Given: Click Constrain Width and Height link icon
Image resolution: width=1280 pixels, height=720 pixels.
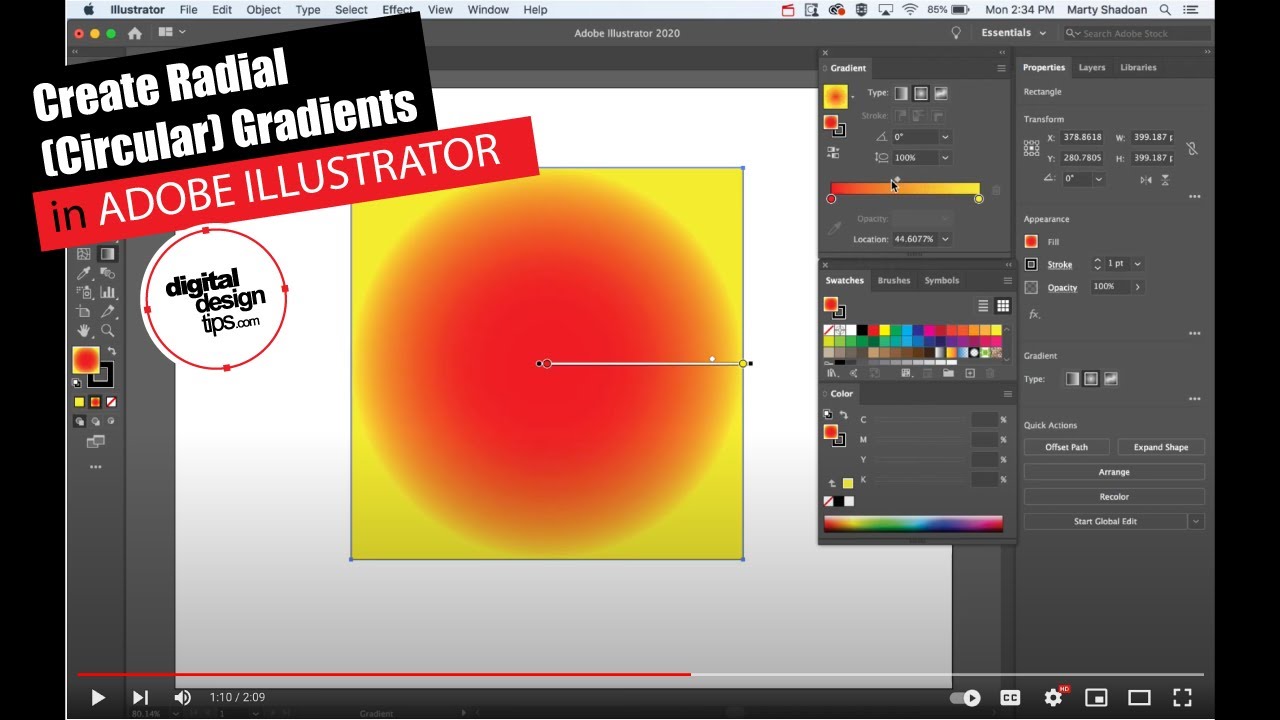Looking at the screenshot, I should click(1191, 148).
